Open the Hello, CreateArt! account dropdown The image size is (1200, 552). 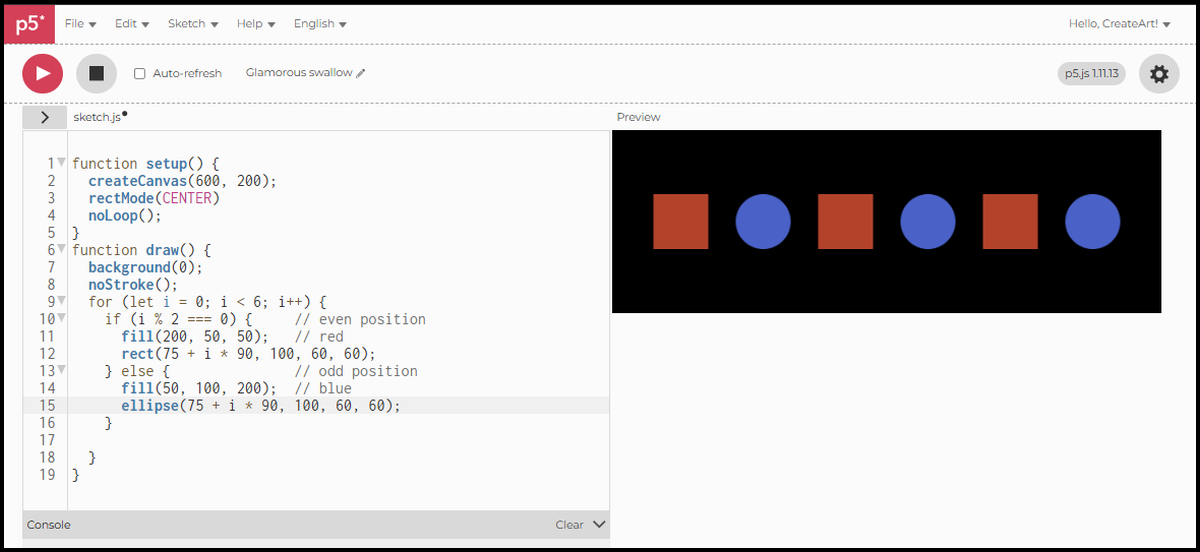1119,23
